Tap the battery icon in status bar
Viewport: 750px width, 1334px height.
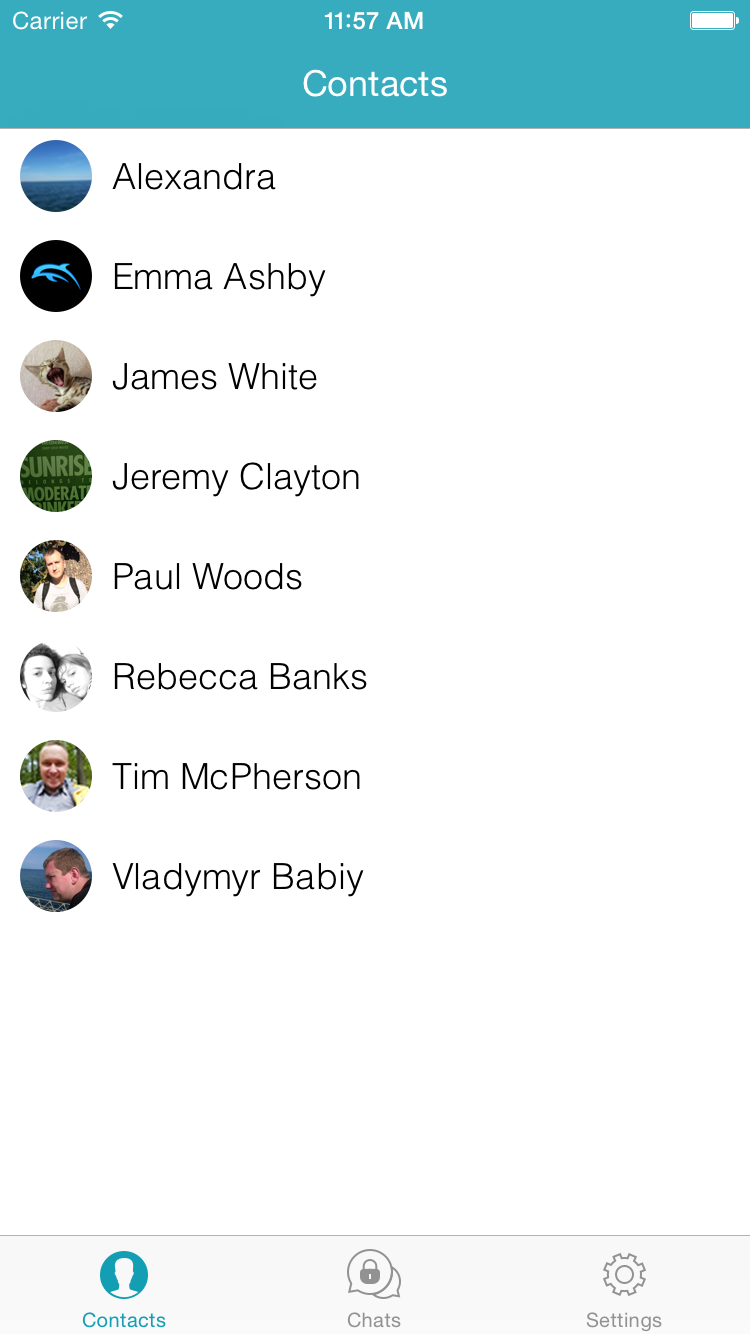pyautogui.click(x=714, y=20)
